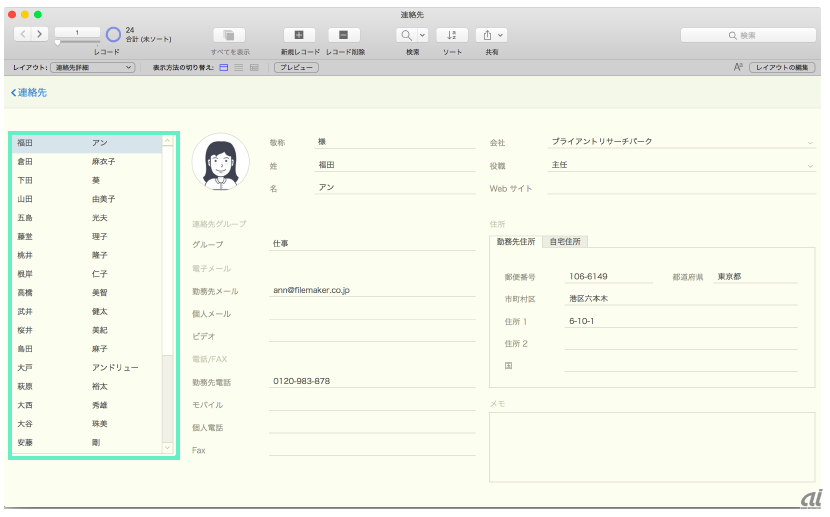
Task: Click the back link 連絡先
Action: (29, 93)
